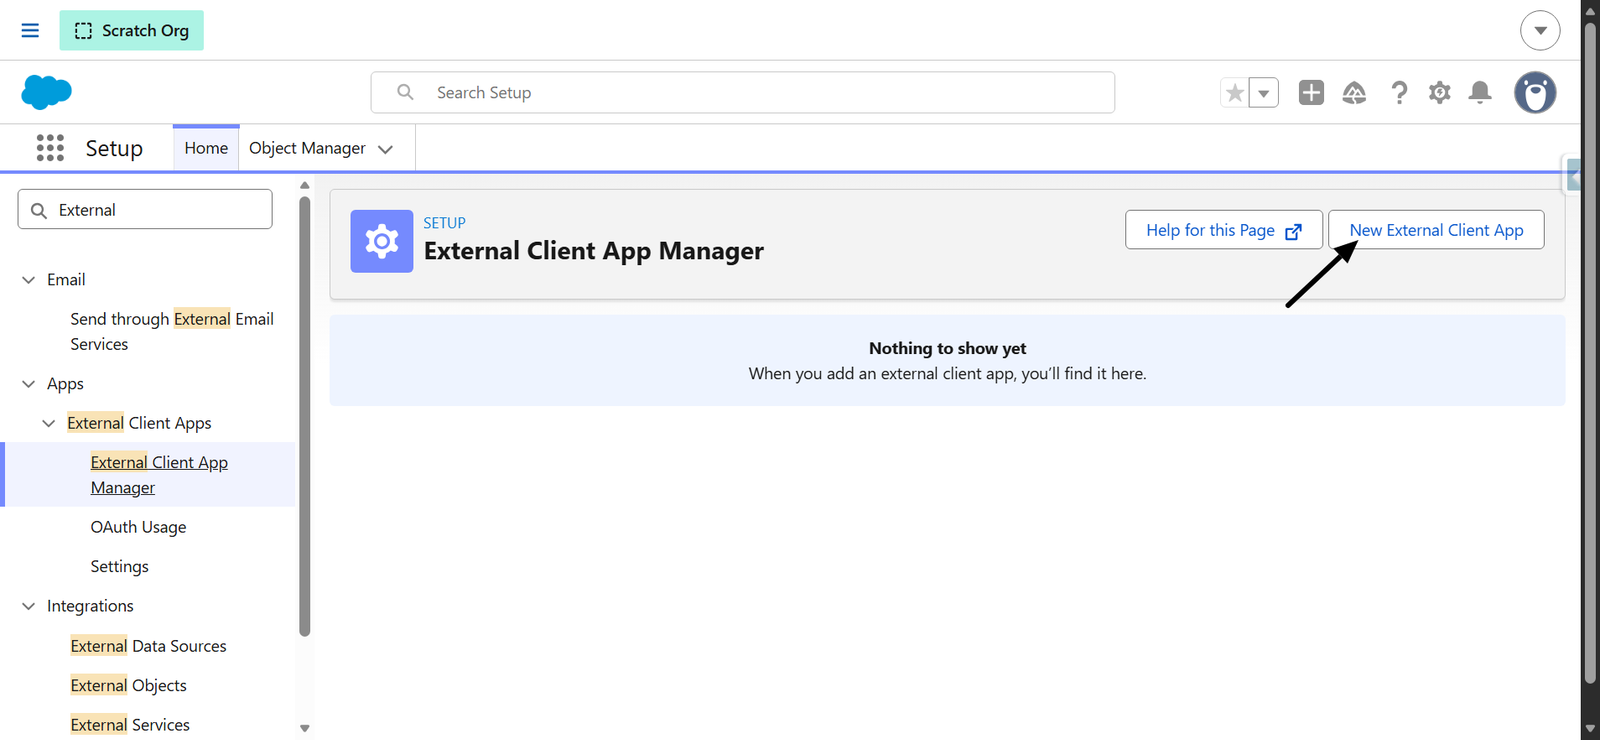The image size is (1600, 740).
Task: Open the setup gear menu
Action: click(1439, 93)
